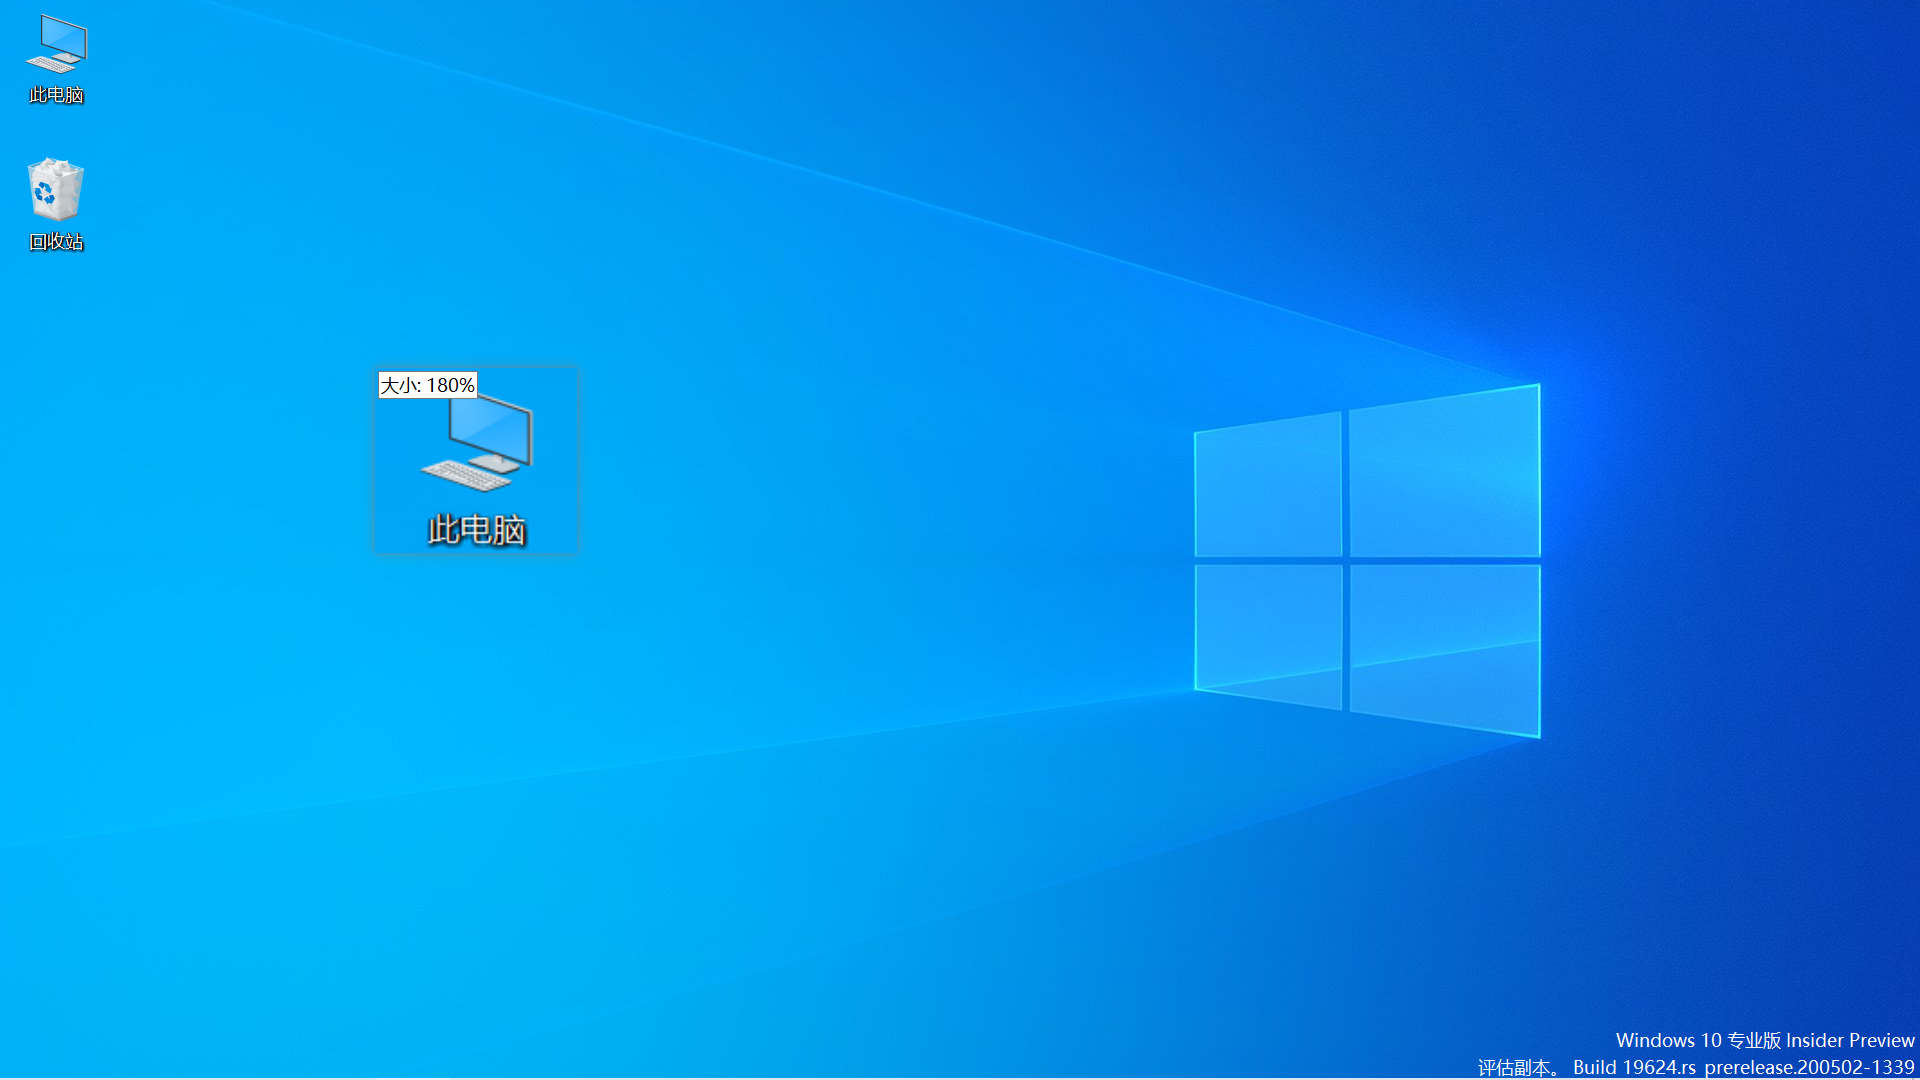This screenshot has height=1080, width=1920.
Task: Click the 回收站 text label
Action: 56,242
